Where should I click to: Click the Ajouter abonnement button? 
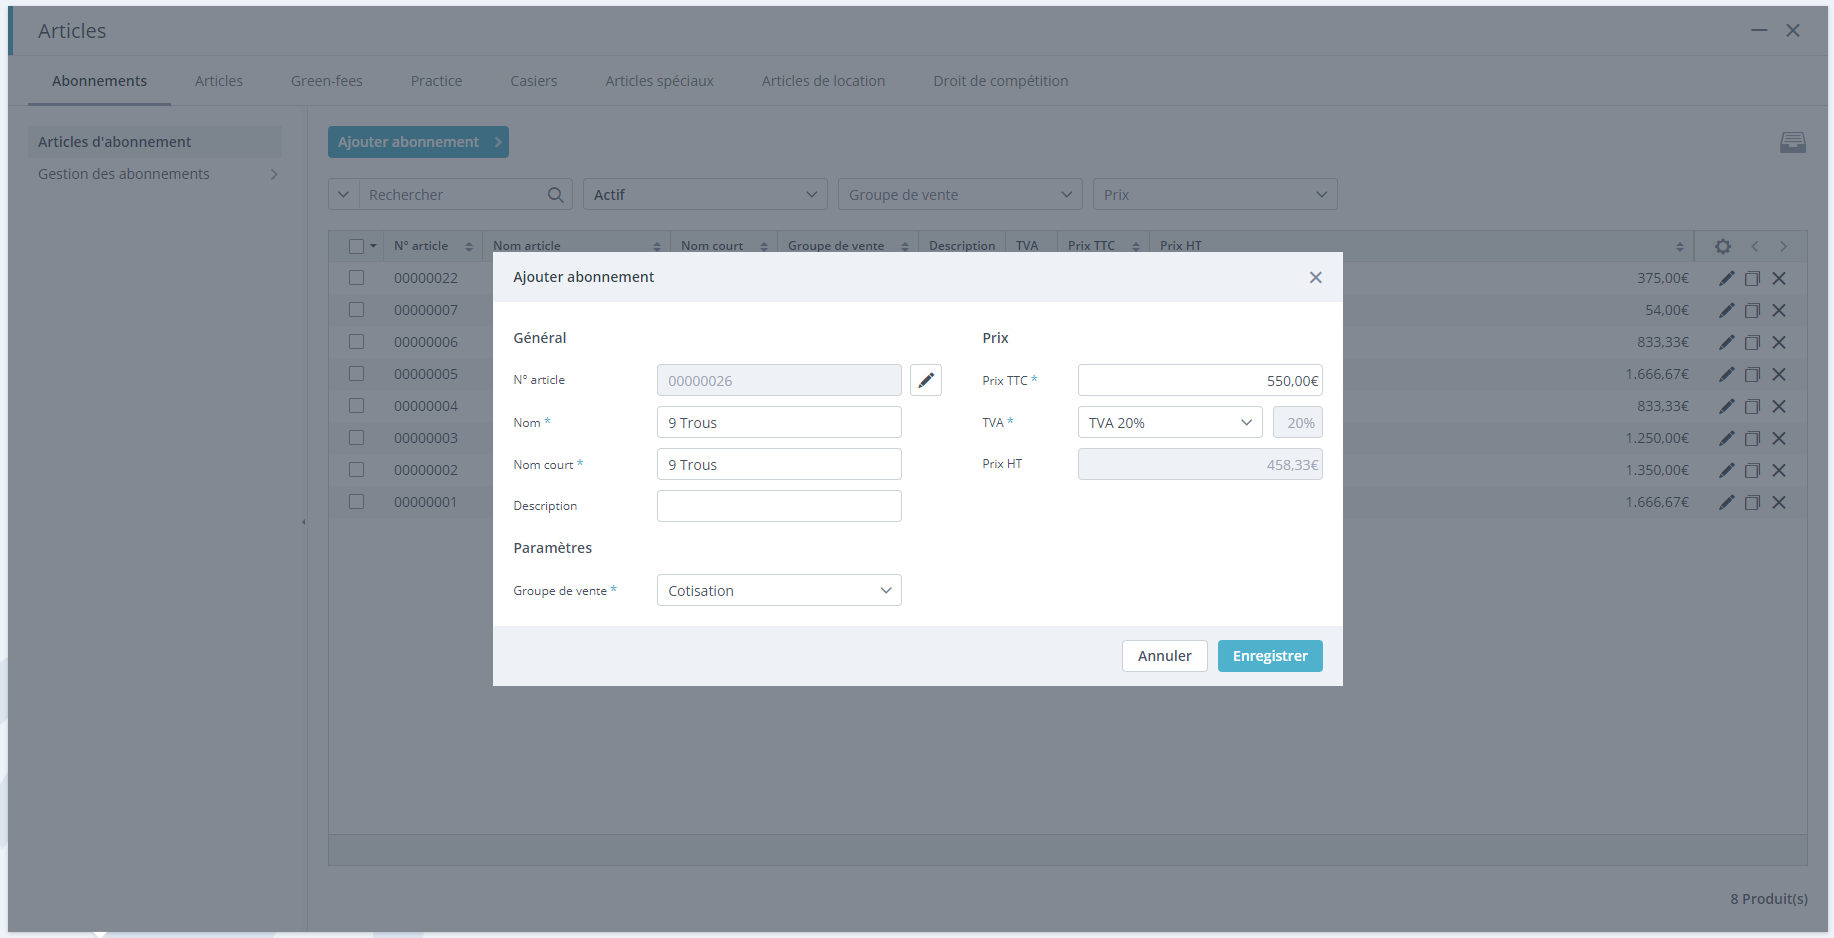[x=418, y=142]
